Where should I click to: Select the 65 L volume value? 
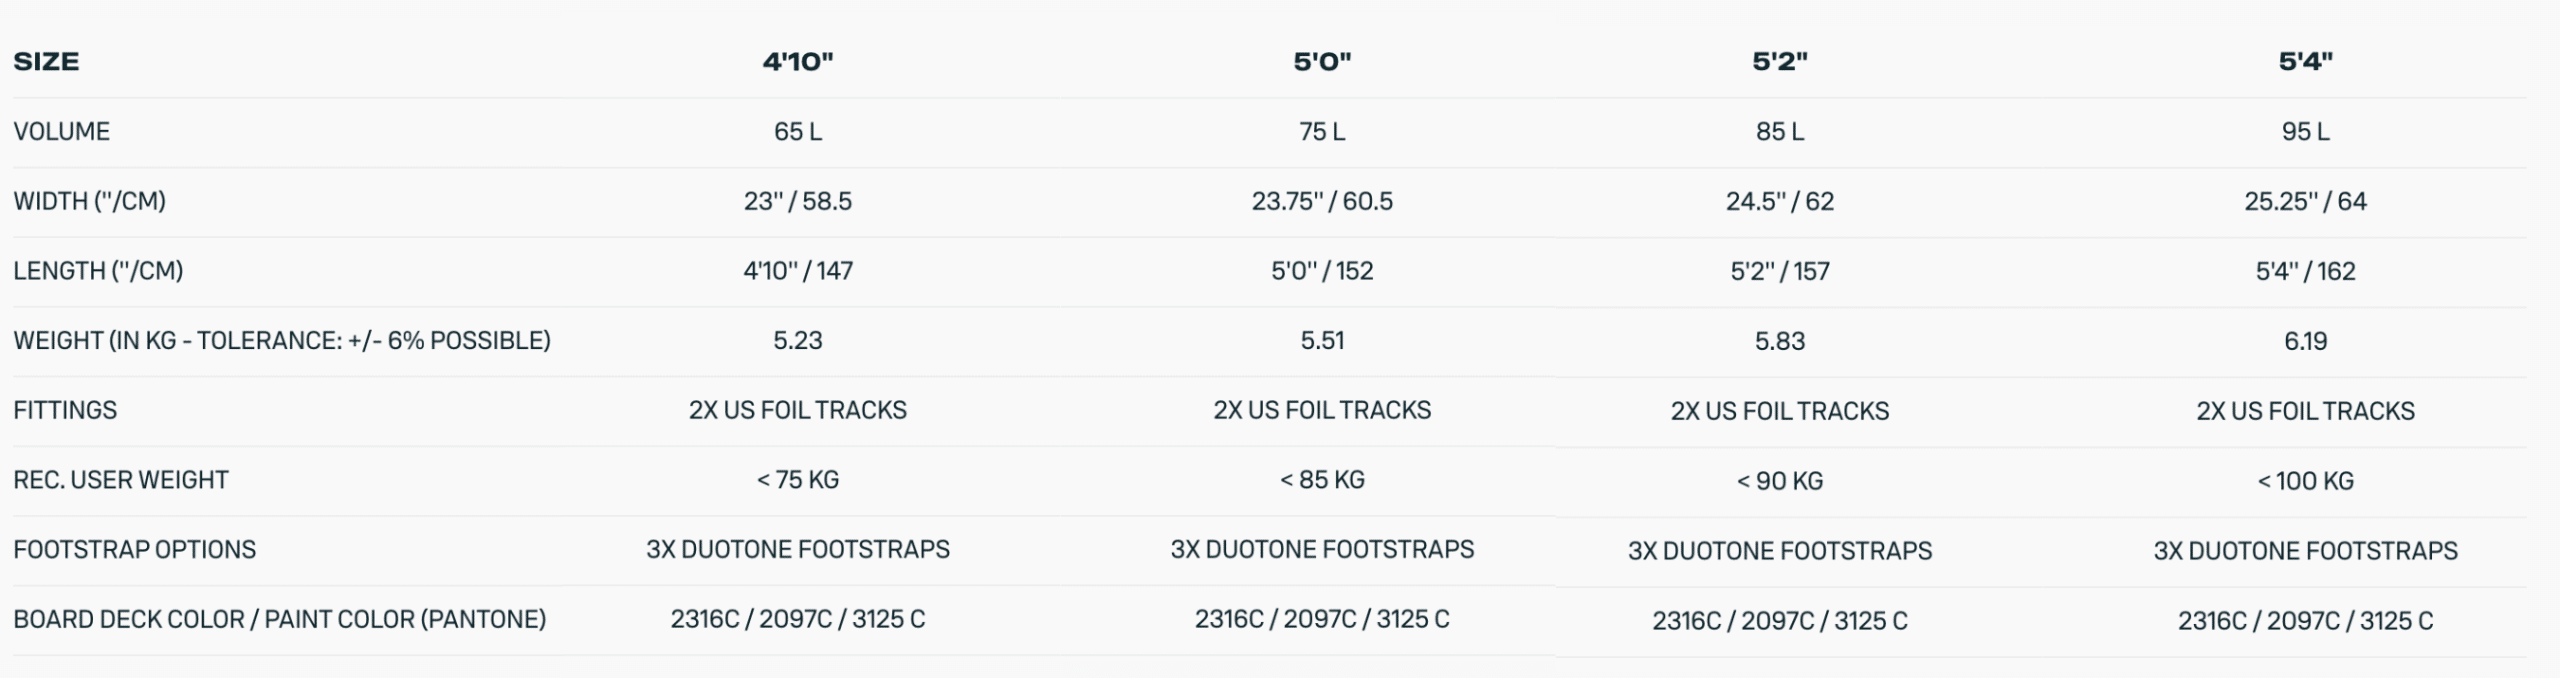pyautogui.click(x=798, y=132)
